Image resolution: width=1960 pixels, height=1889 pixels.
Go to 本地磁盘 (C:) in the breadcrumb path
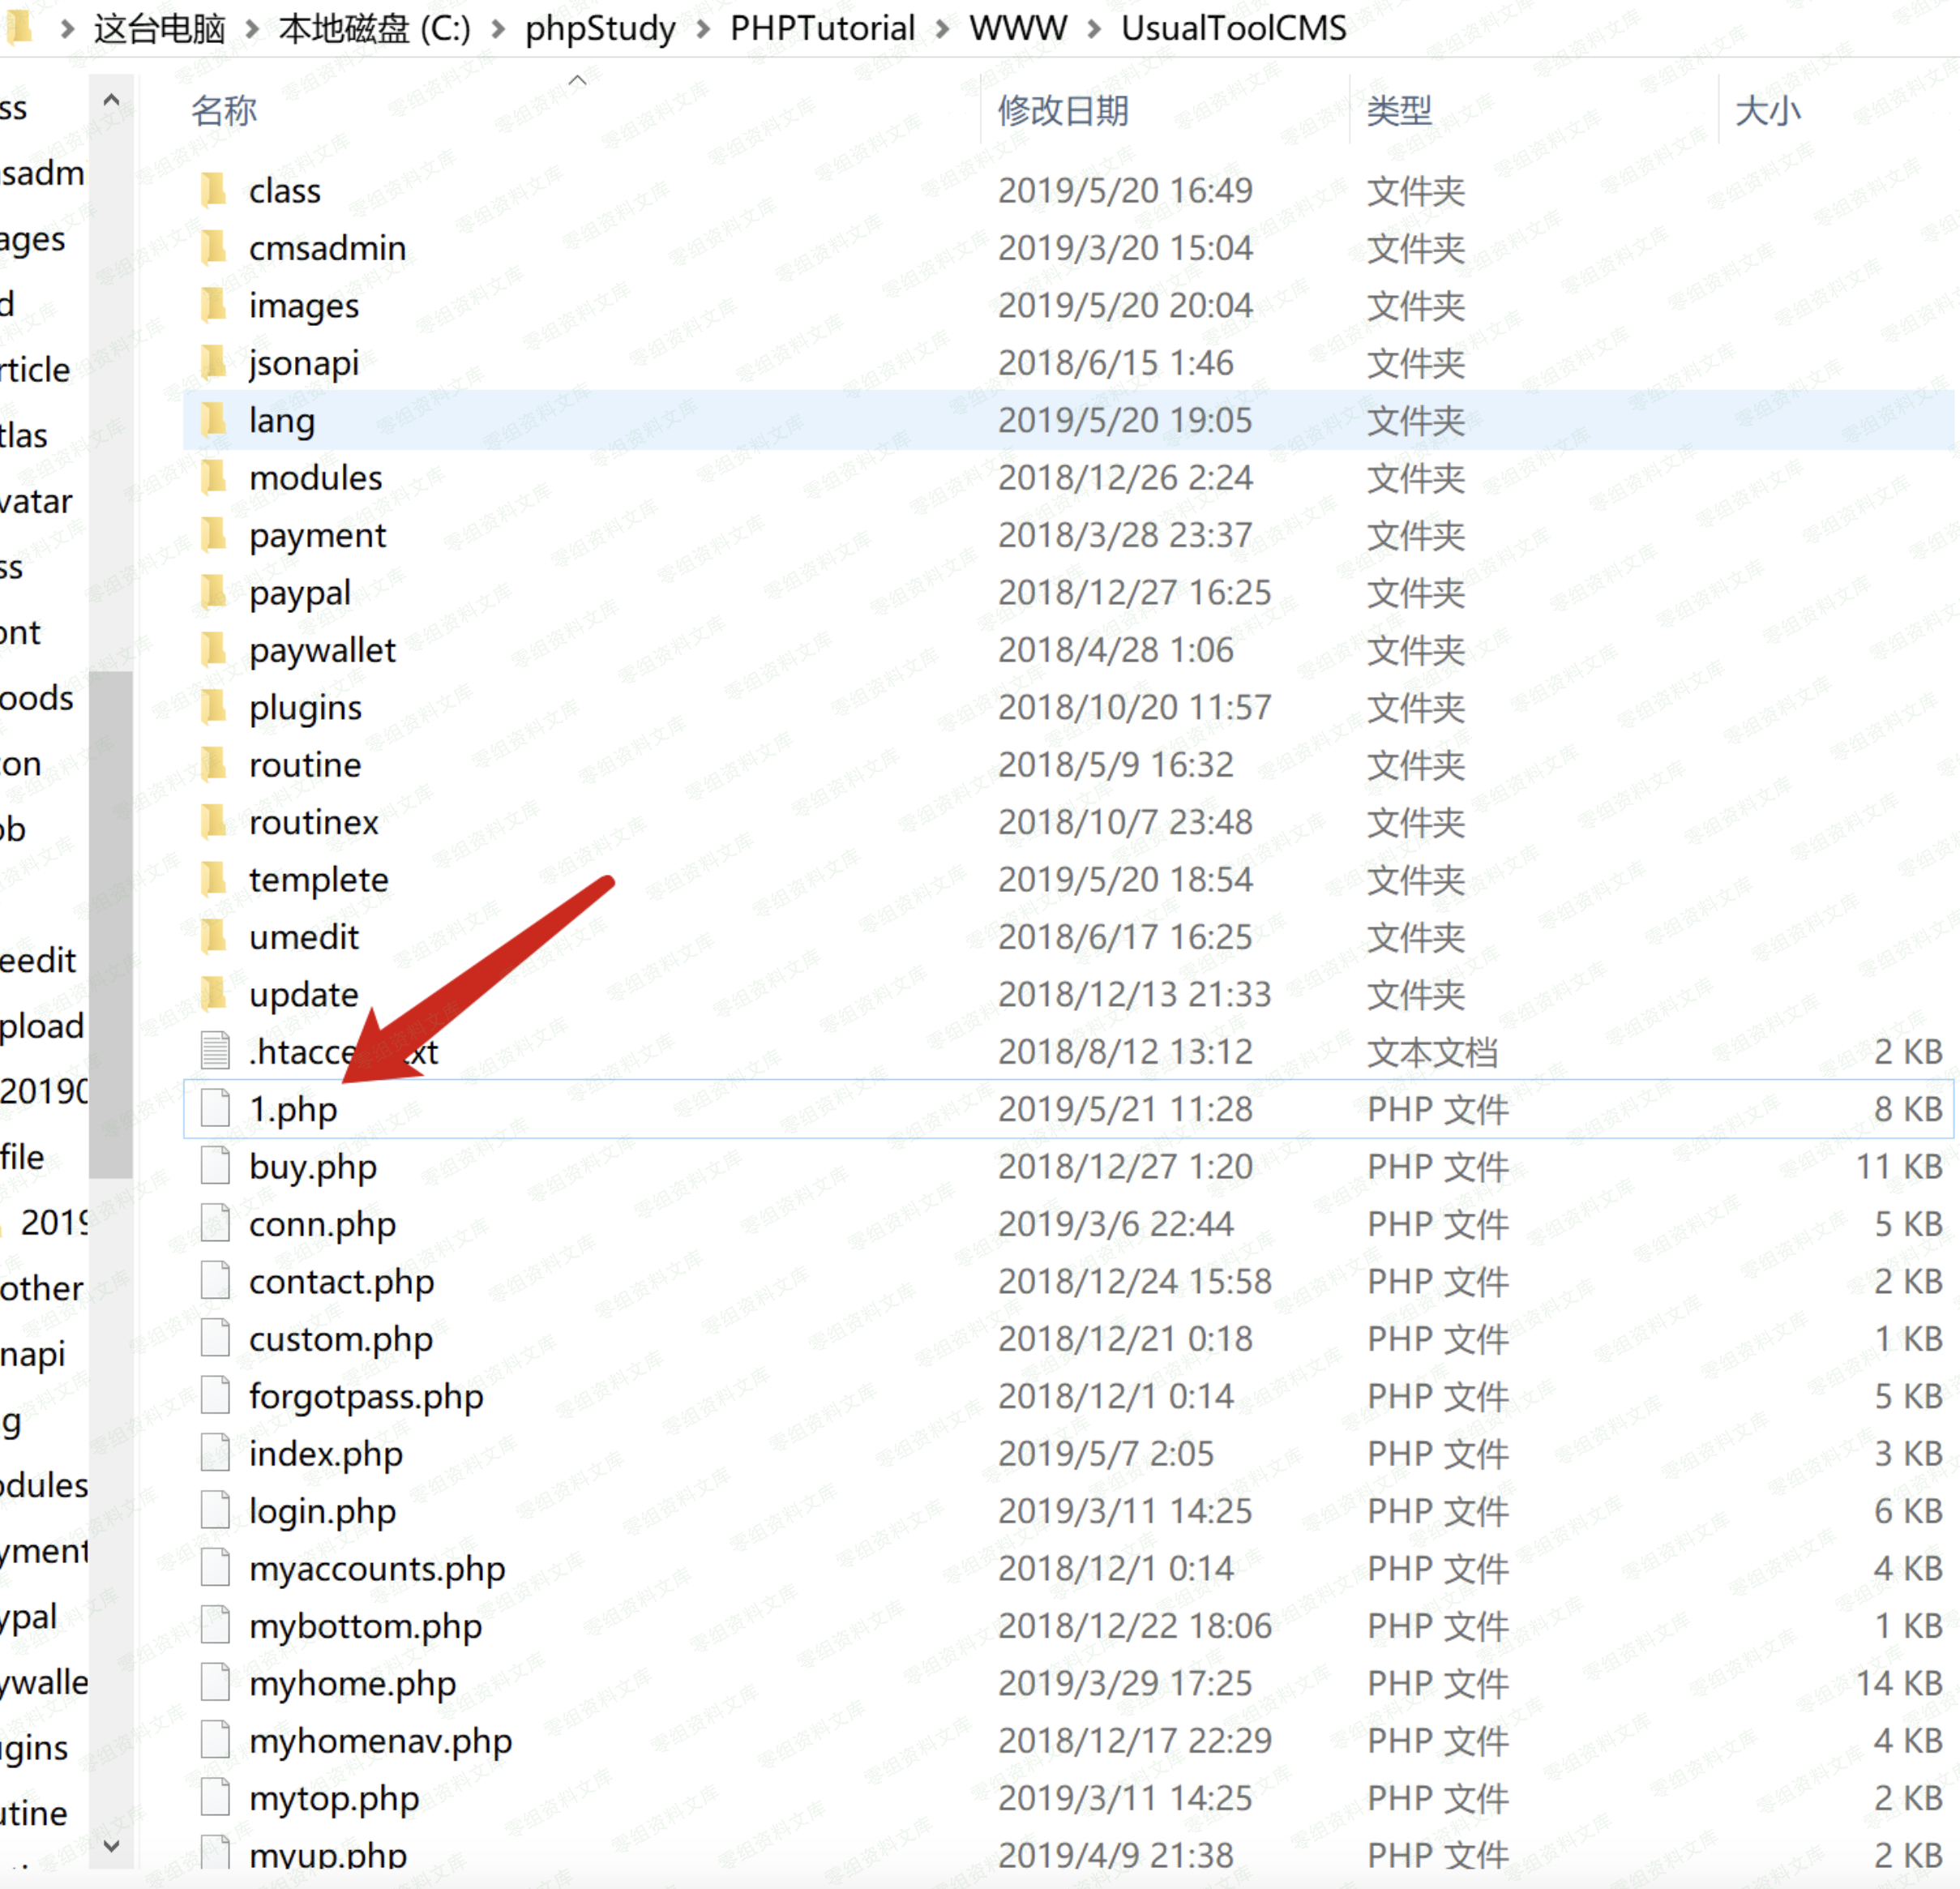click(x=374, y=29)
